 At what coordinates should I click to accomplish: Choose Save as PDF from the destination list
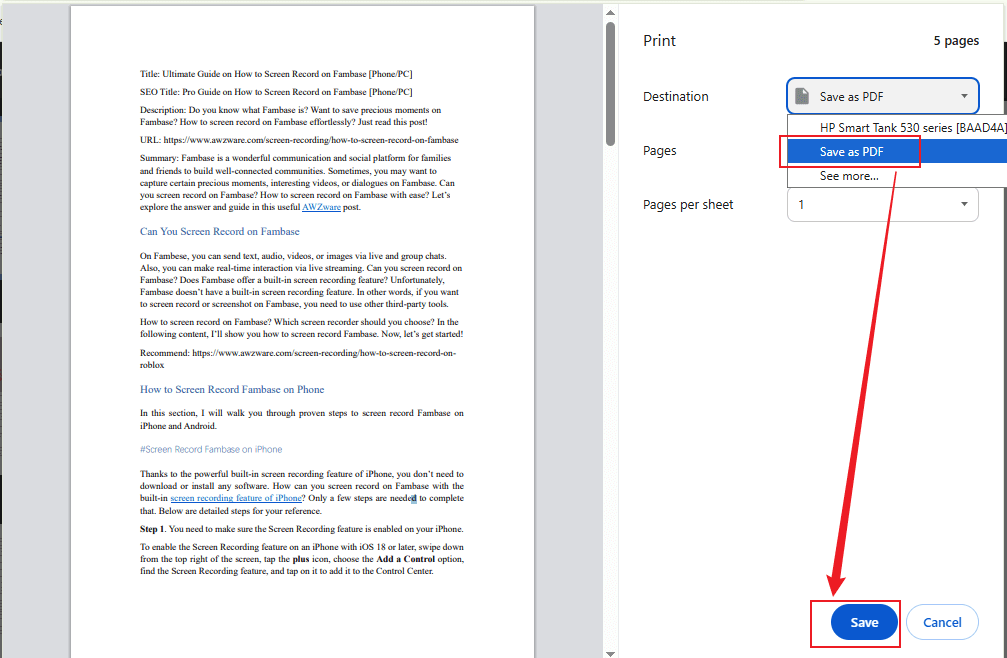coord(850,151)
